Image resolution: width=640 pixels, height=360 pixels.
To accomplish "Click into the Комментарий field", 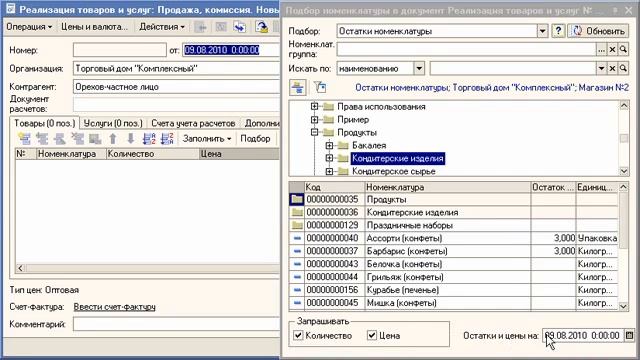I will pos(176,324).
